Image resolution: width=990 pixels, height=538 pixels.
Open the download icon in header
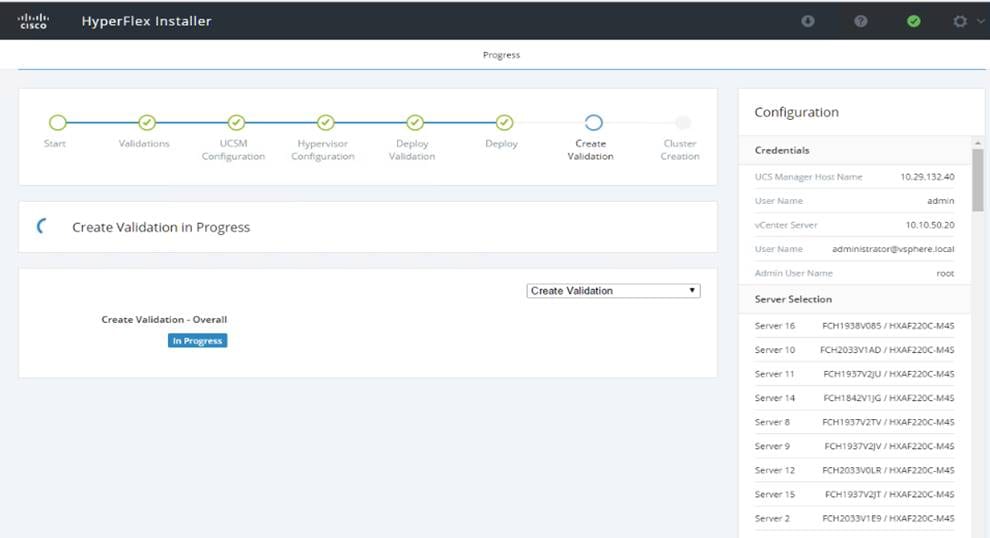[x=808, y=21]
